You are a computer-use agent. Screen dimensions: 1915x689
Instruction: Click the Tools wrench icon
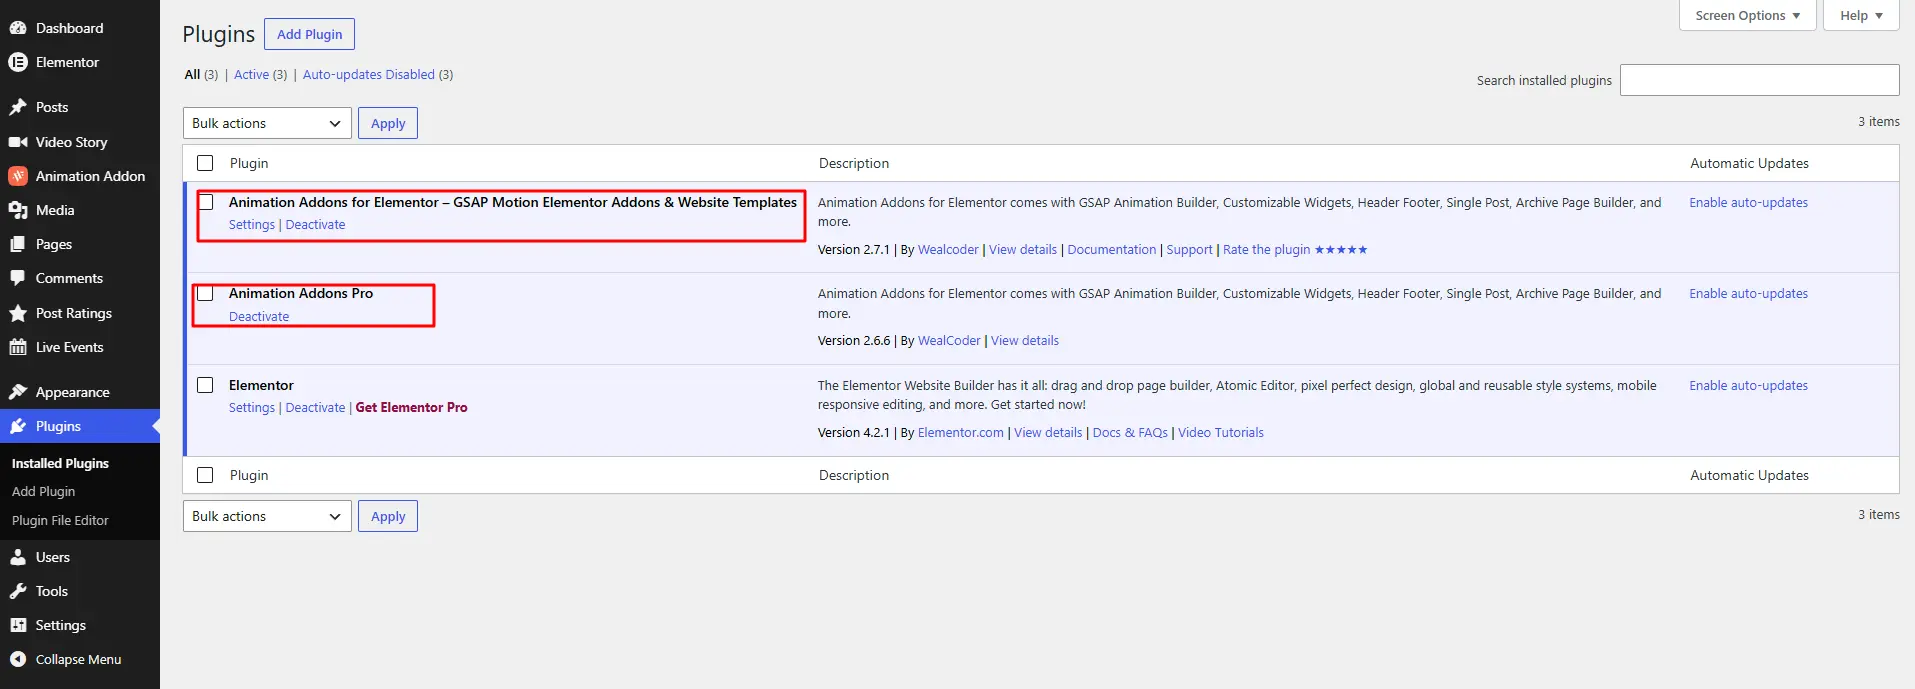pyautogui.click(x=18, y=591)
